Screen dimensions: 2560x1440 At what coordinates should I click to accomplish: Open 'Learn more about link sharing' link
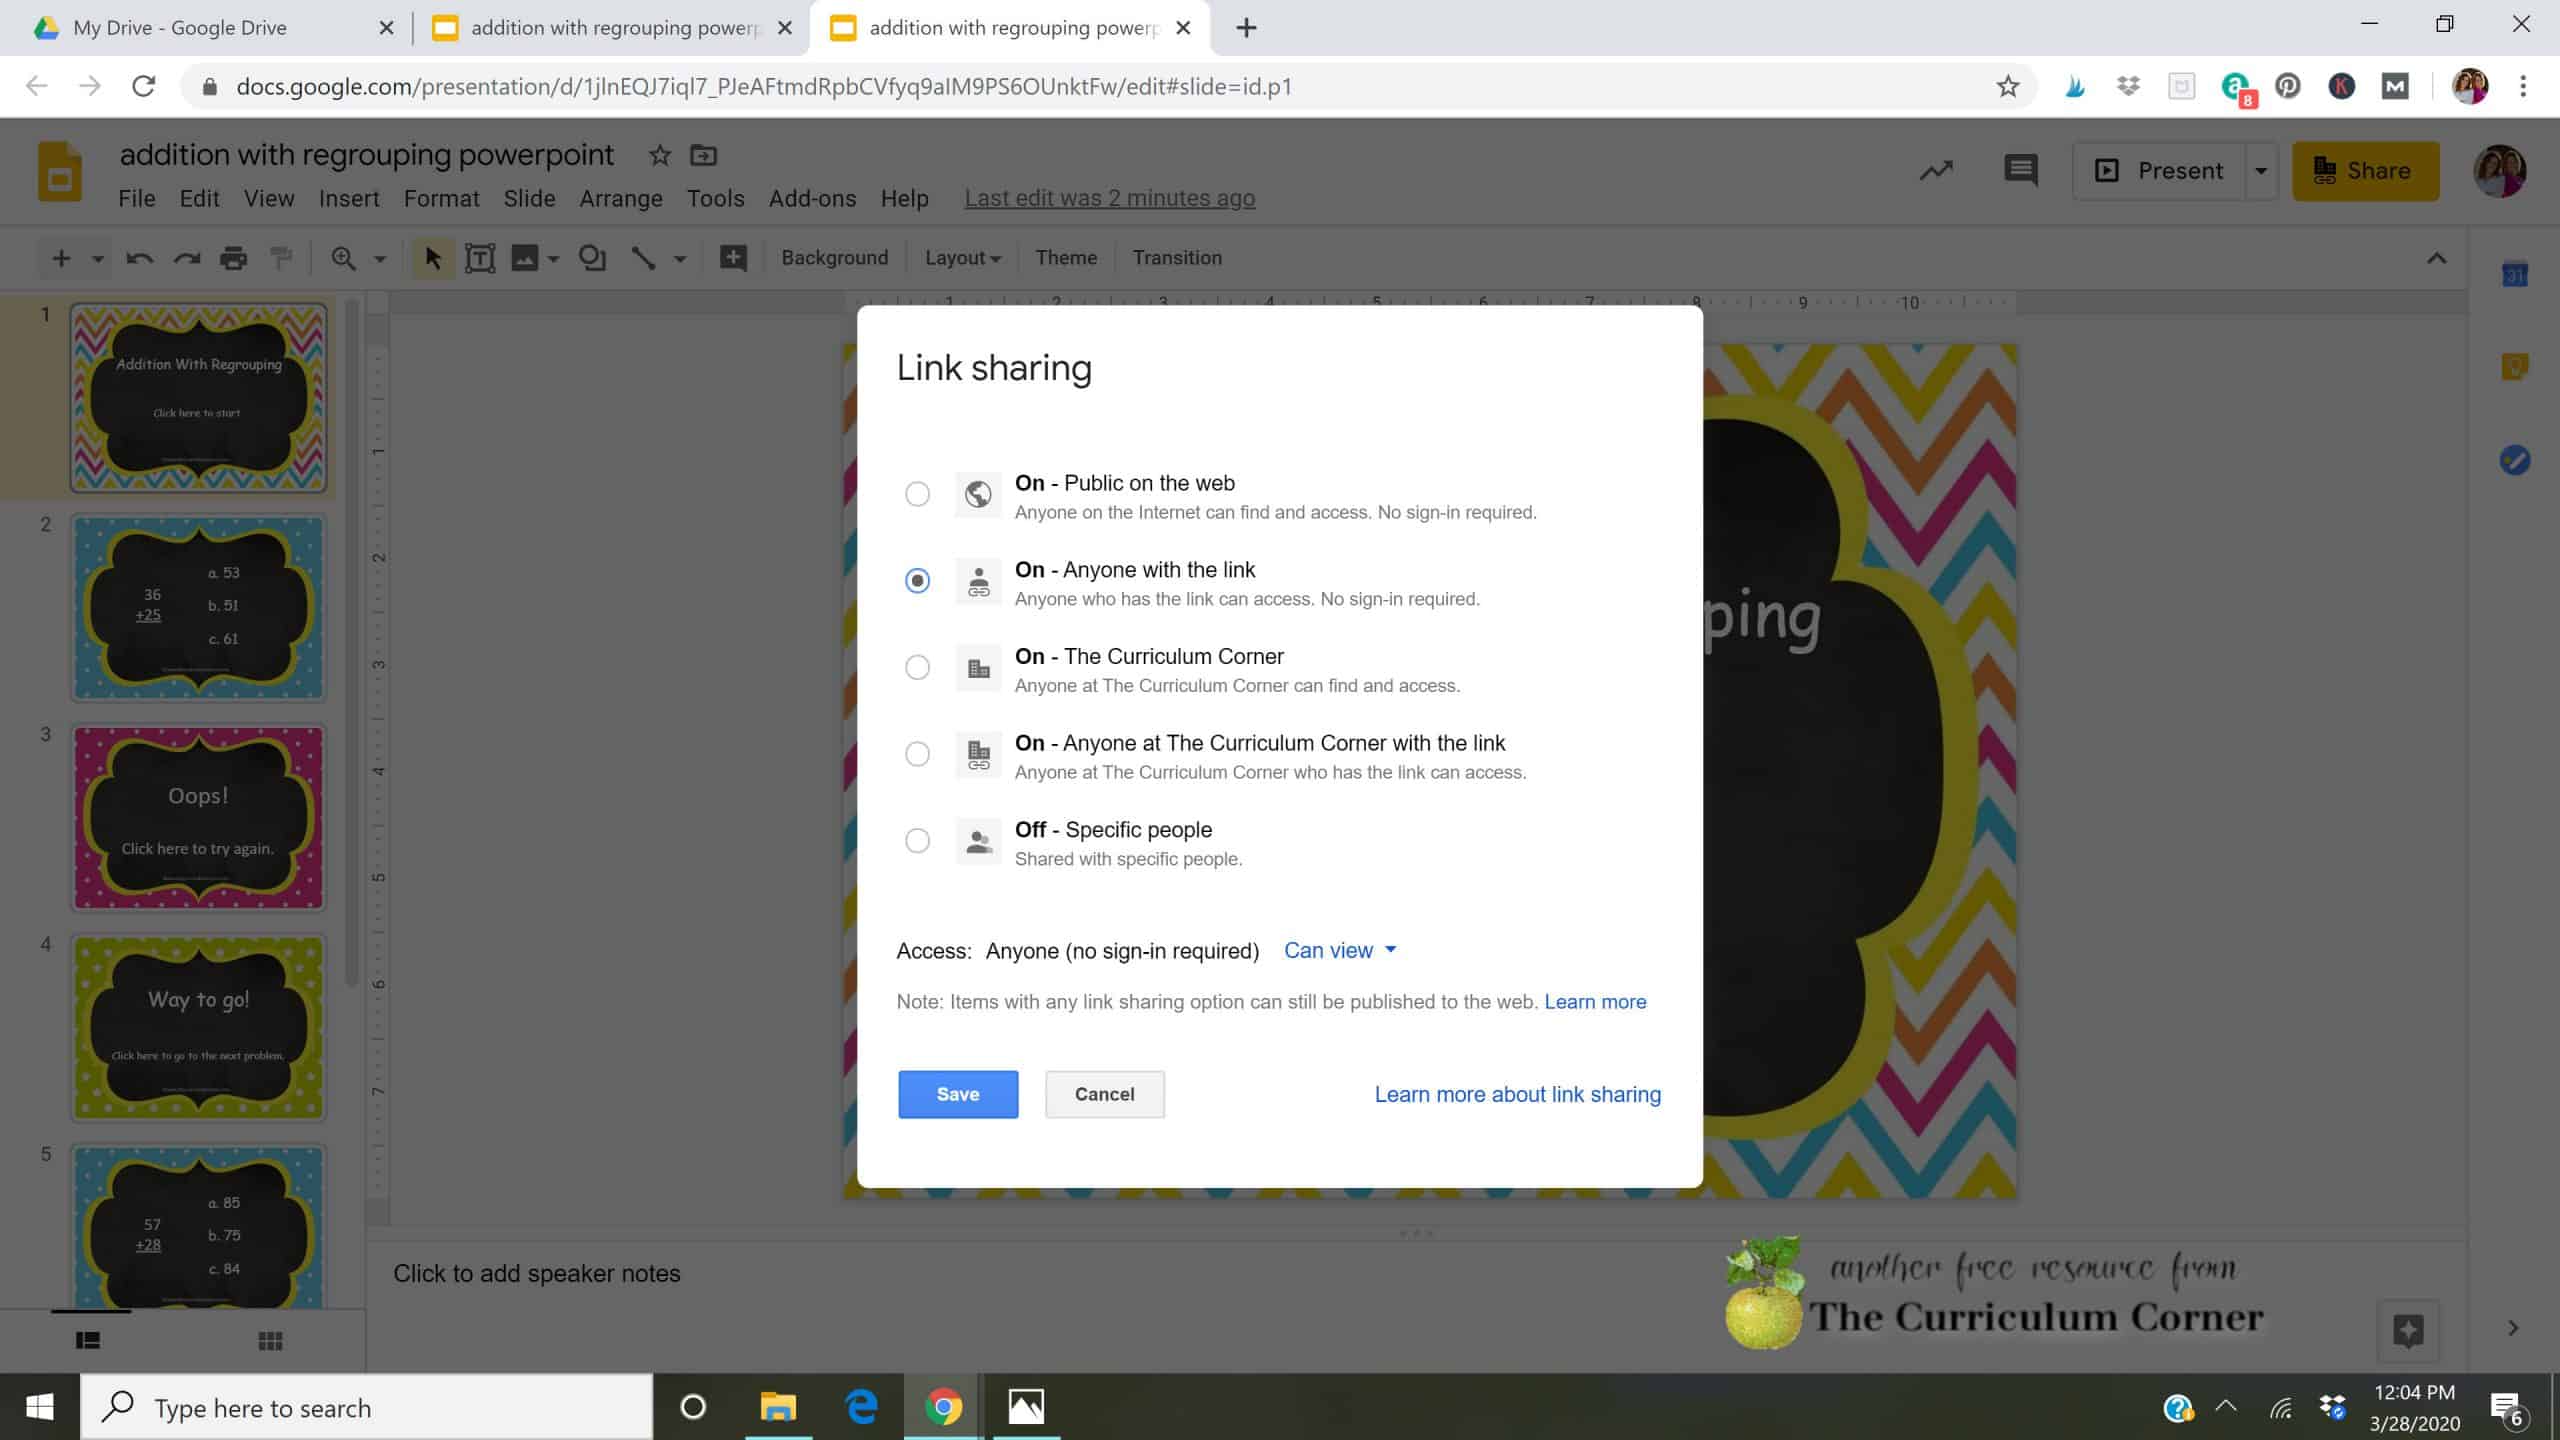pos(1517,1094)
